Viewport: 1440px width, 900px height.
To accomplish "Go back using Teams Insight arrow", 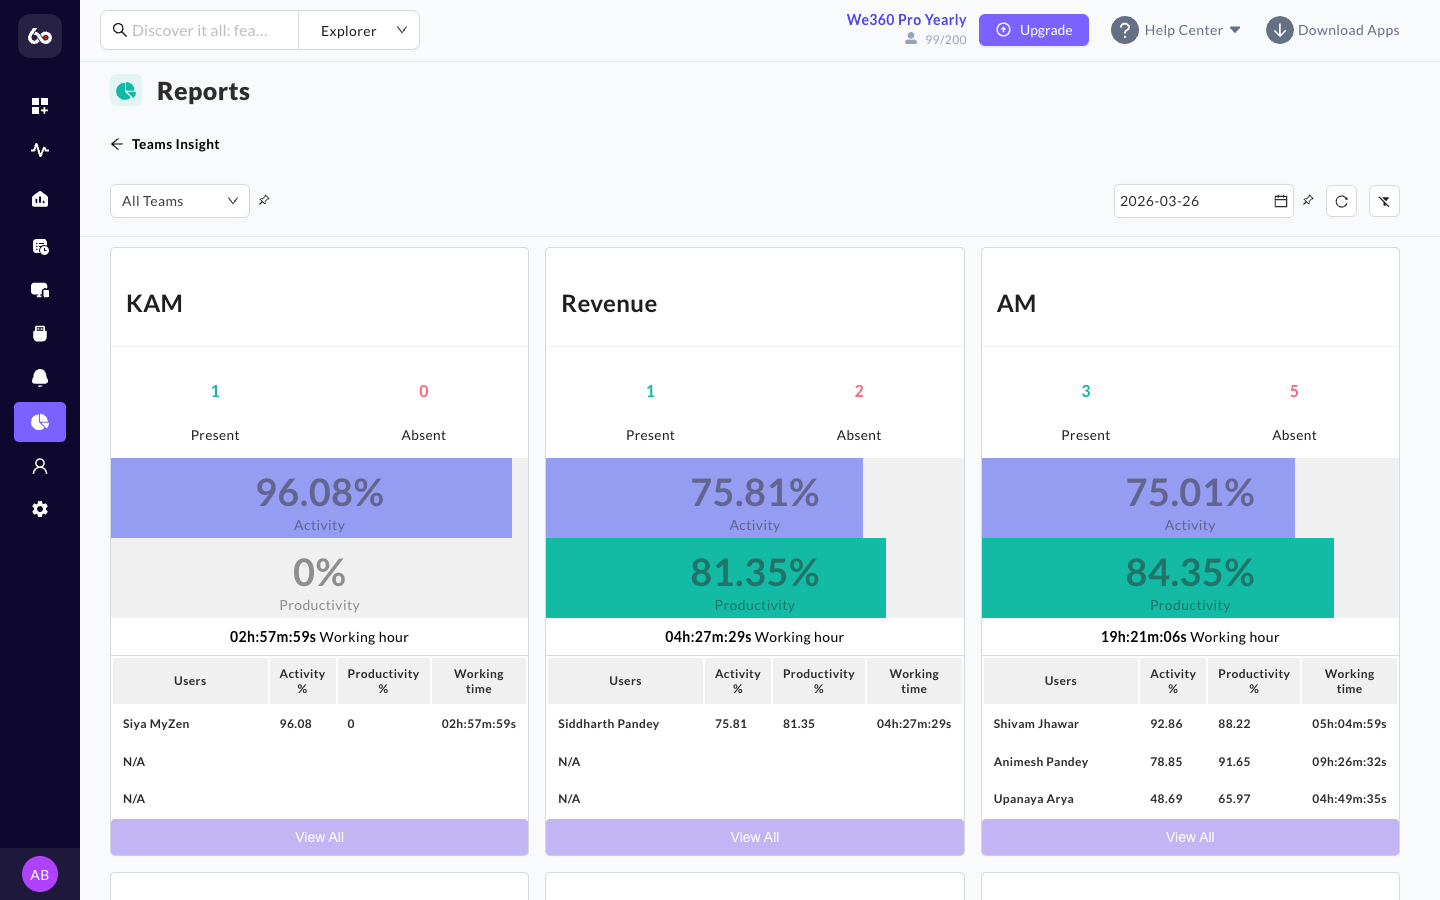I will point(117,144).
